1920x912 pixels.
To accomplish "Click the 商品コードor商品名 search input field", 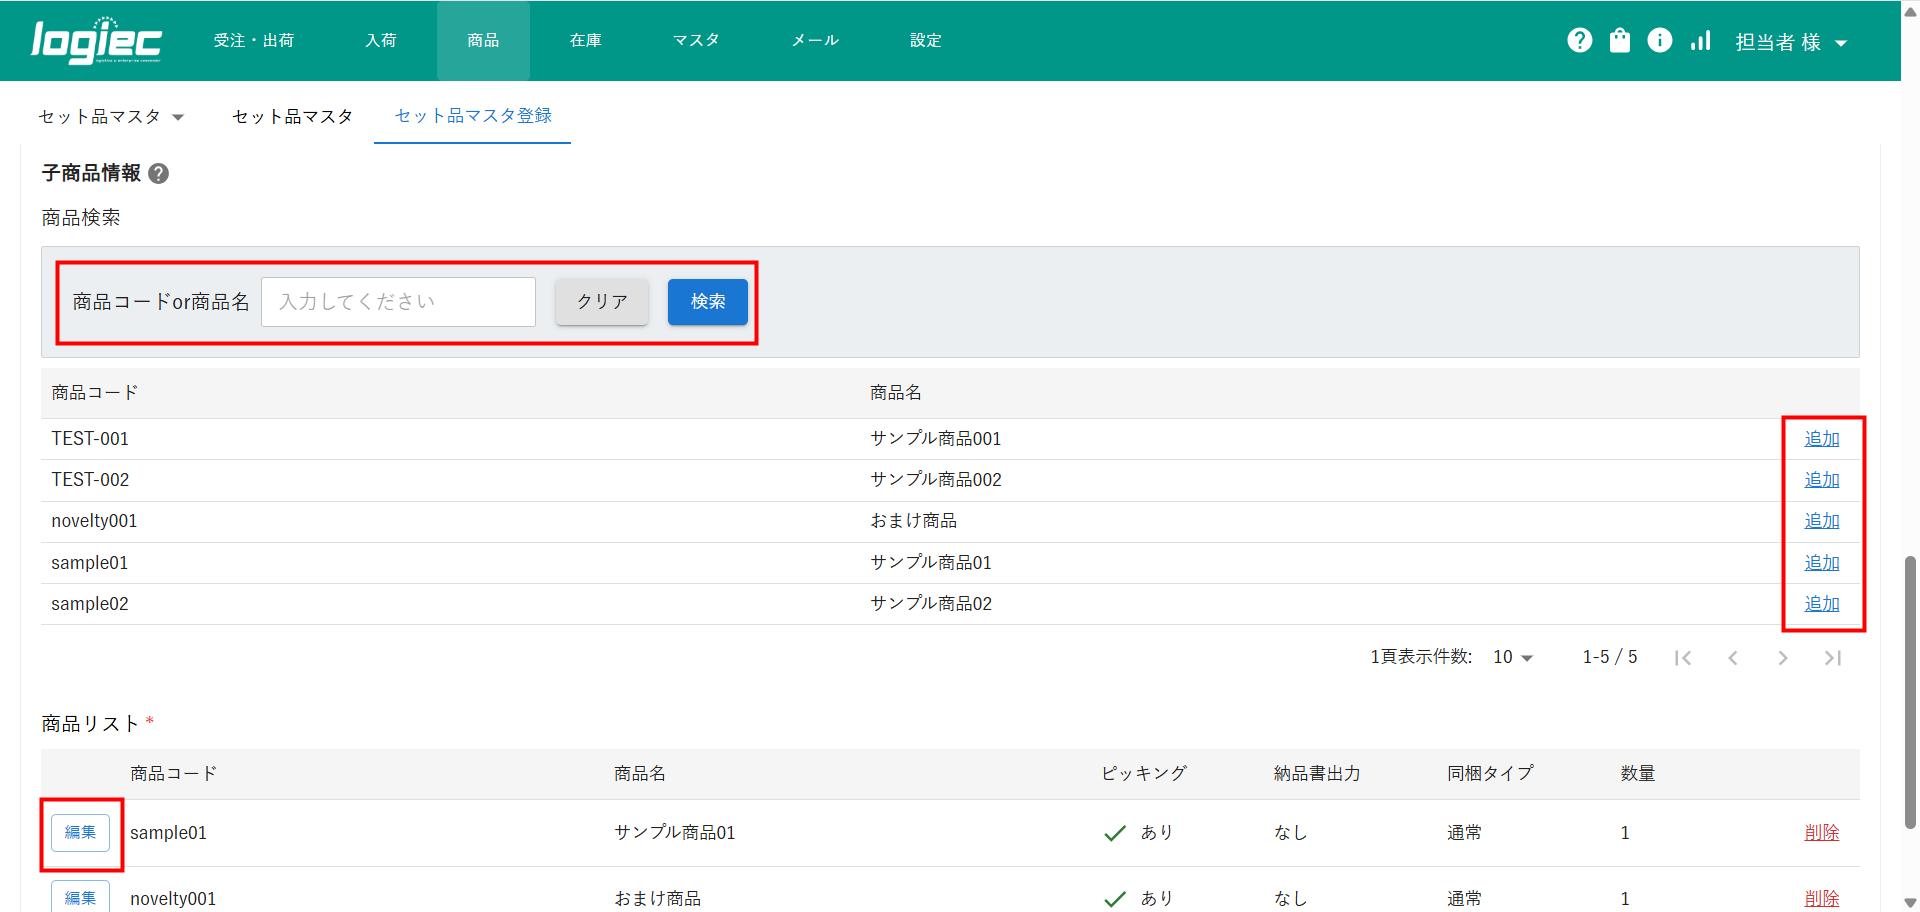I will pyautogui.click(x=398, y=302).
